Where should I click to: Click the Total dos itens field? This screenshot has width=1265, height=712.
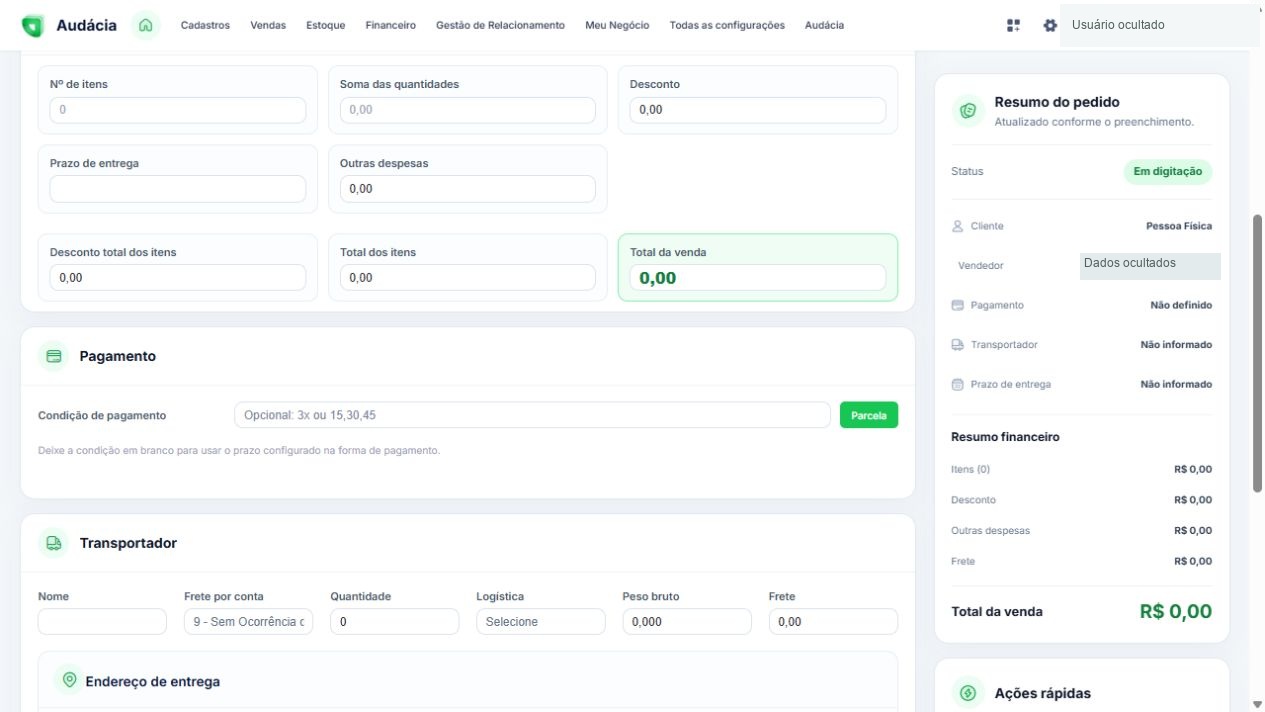[x=467, y=278]
